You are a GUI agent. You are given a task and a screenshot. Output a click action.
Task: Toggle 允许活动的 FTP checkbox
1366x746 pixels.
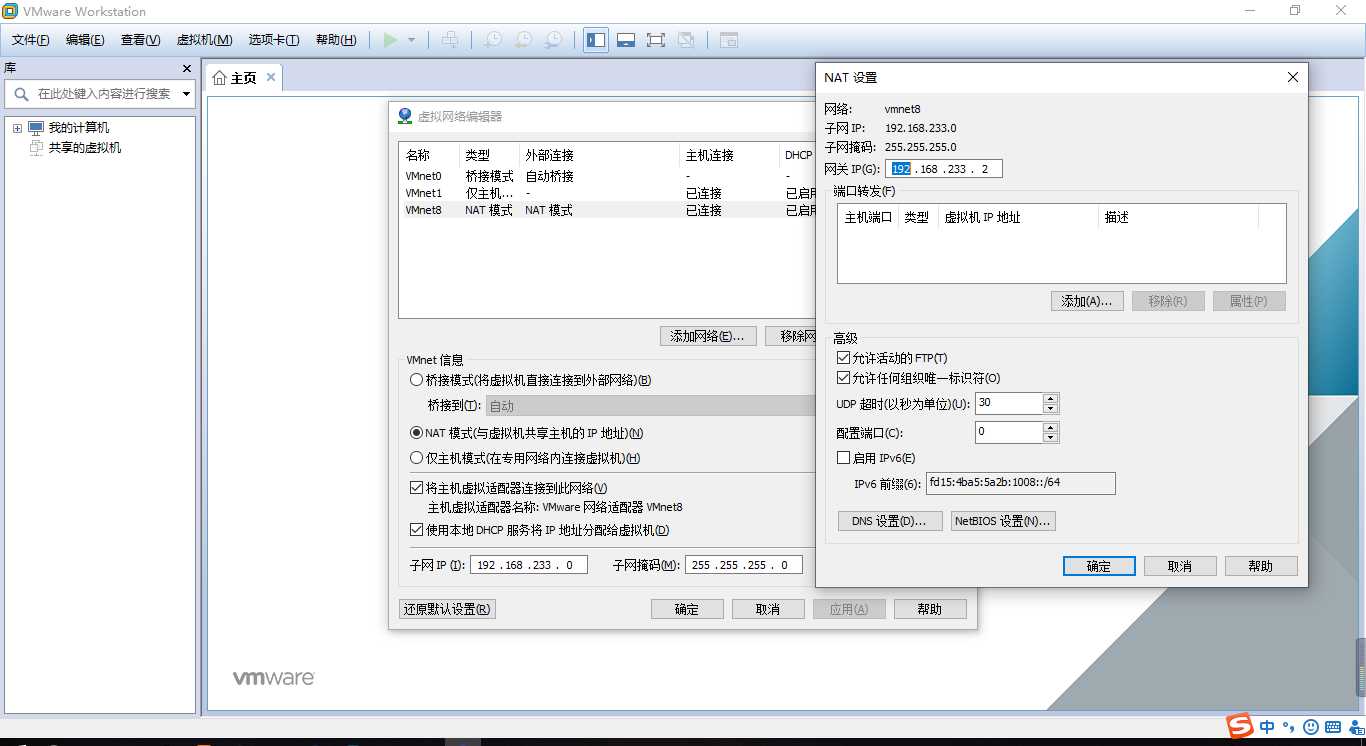tap(843, 358)
